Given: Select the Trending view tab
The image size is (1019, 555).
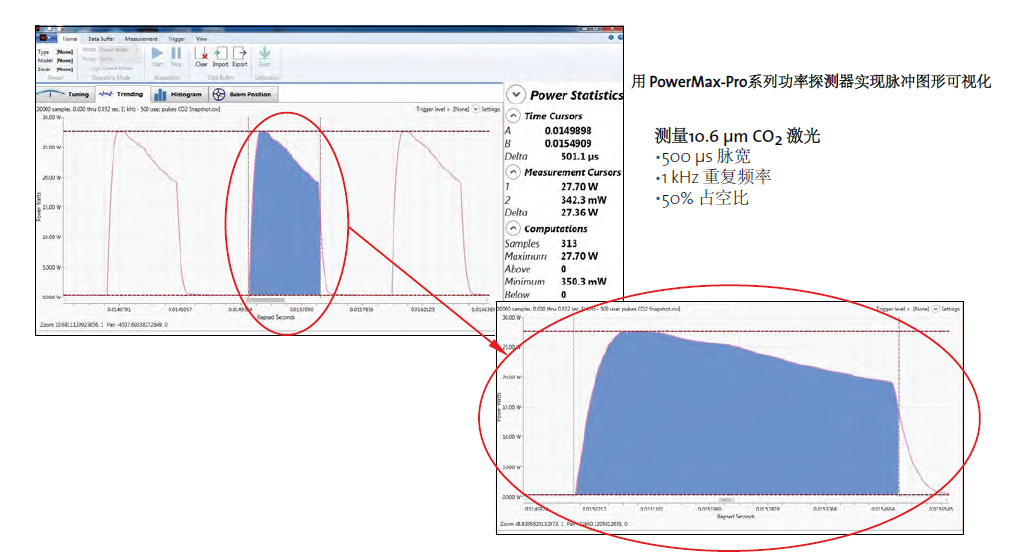Looking at the screenshot, I should coord(122,94).
